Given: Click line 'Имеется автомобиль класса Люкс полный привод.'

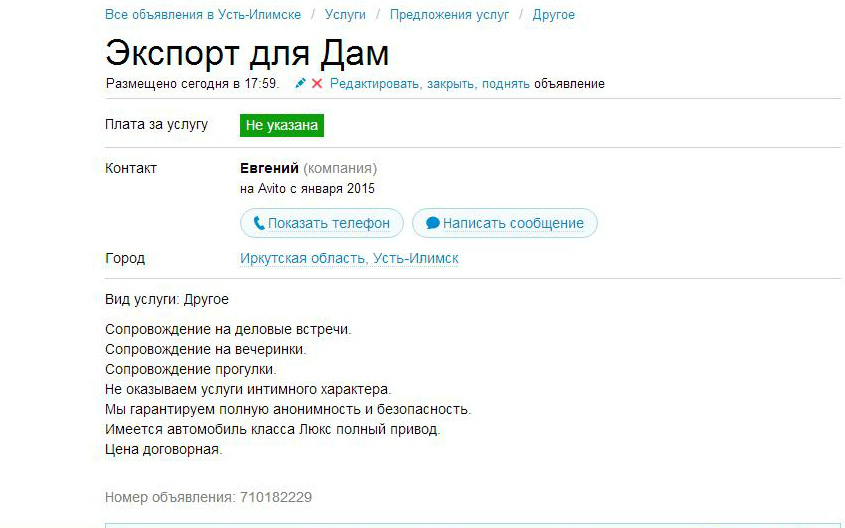Looking at the screenshot, I should (x=273, y=429).
